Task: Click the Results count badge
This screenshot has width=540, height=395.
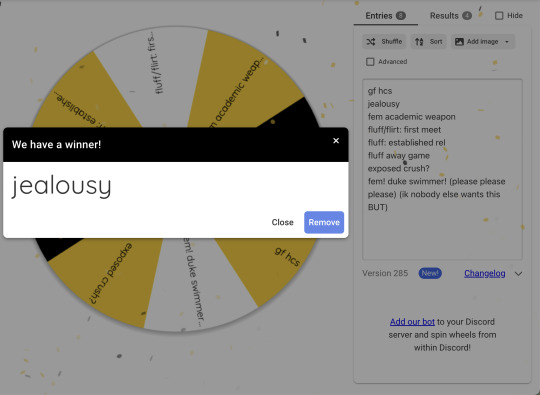Action: [x=467, y=16]
